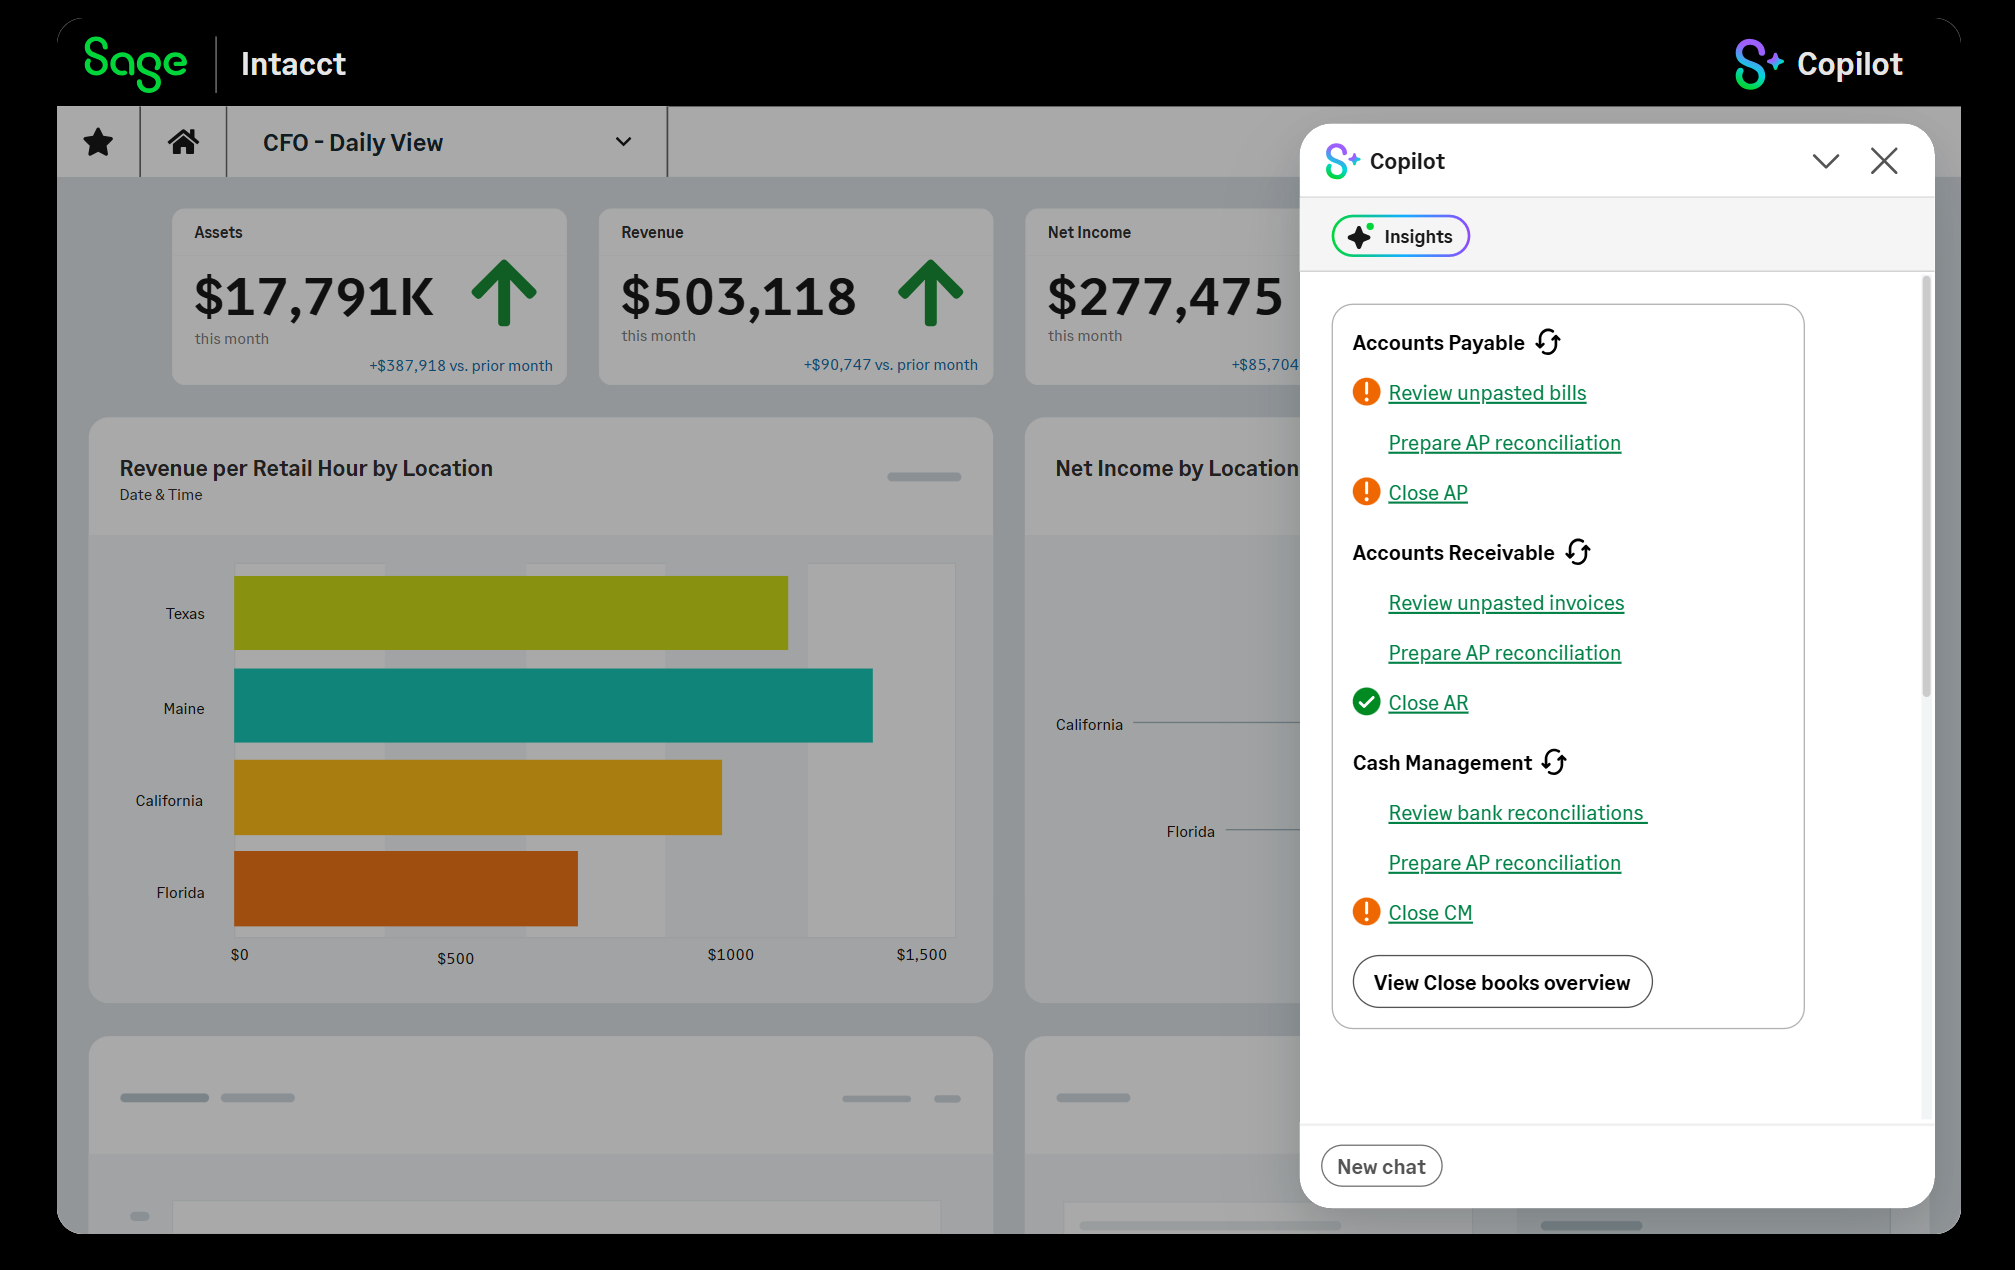The image size is (2015, 1270).
Task: Click the Intacct product name
Action: pyautogui.click(x=293, y=64)
